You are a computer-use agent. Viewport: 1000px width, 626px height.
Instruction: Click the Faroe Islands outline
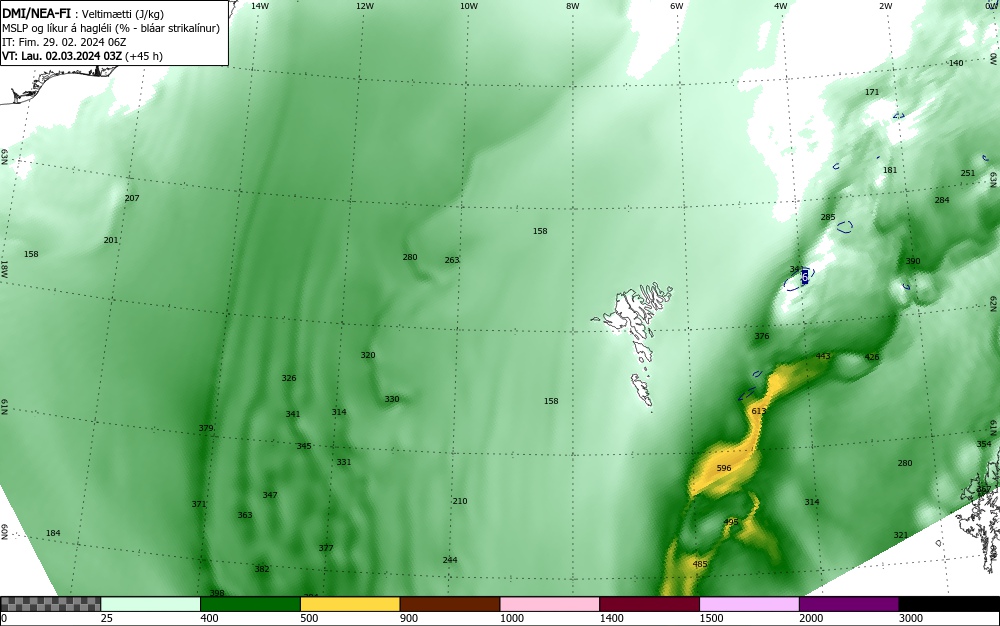tap(633, 344)
